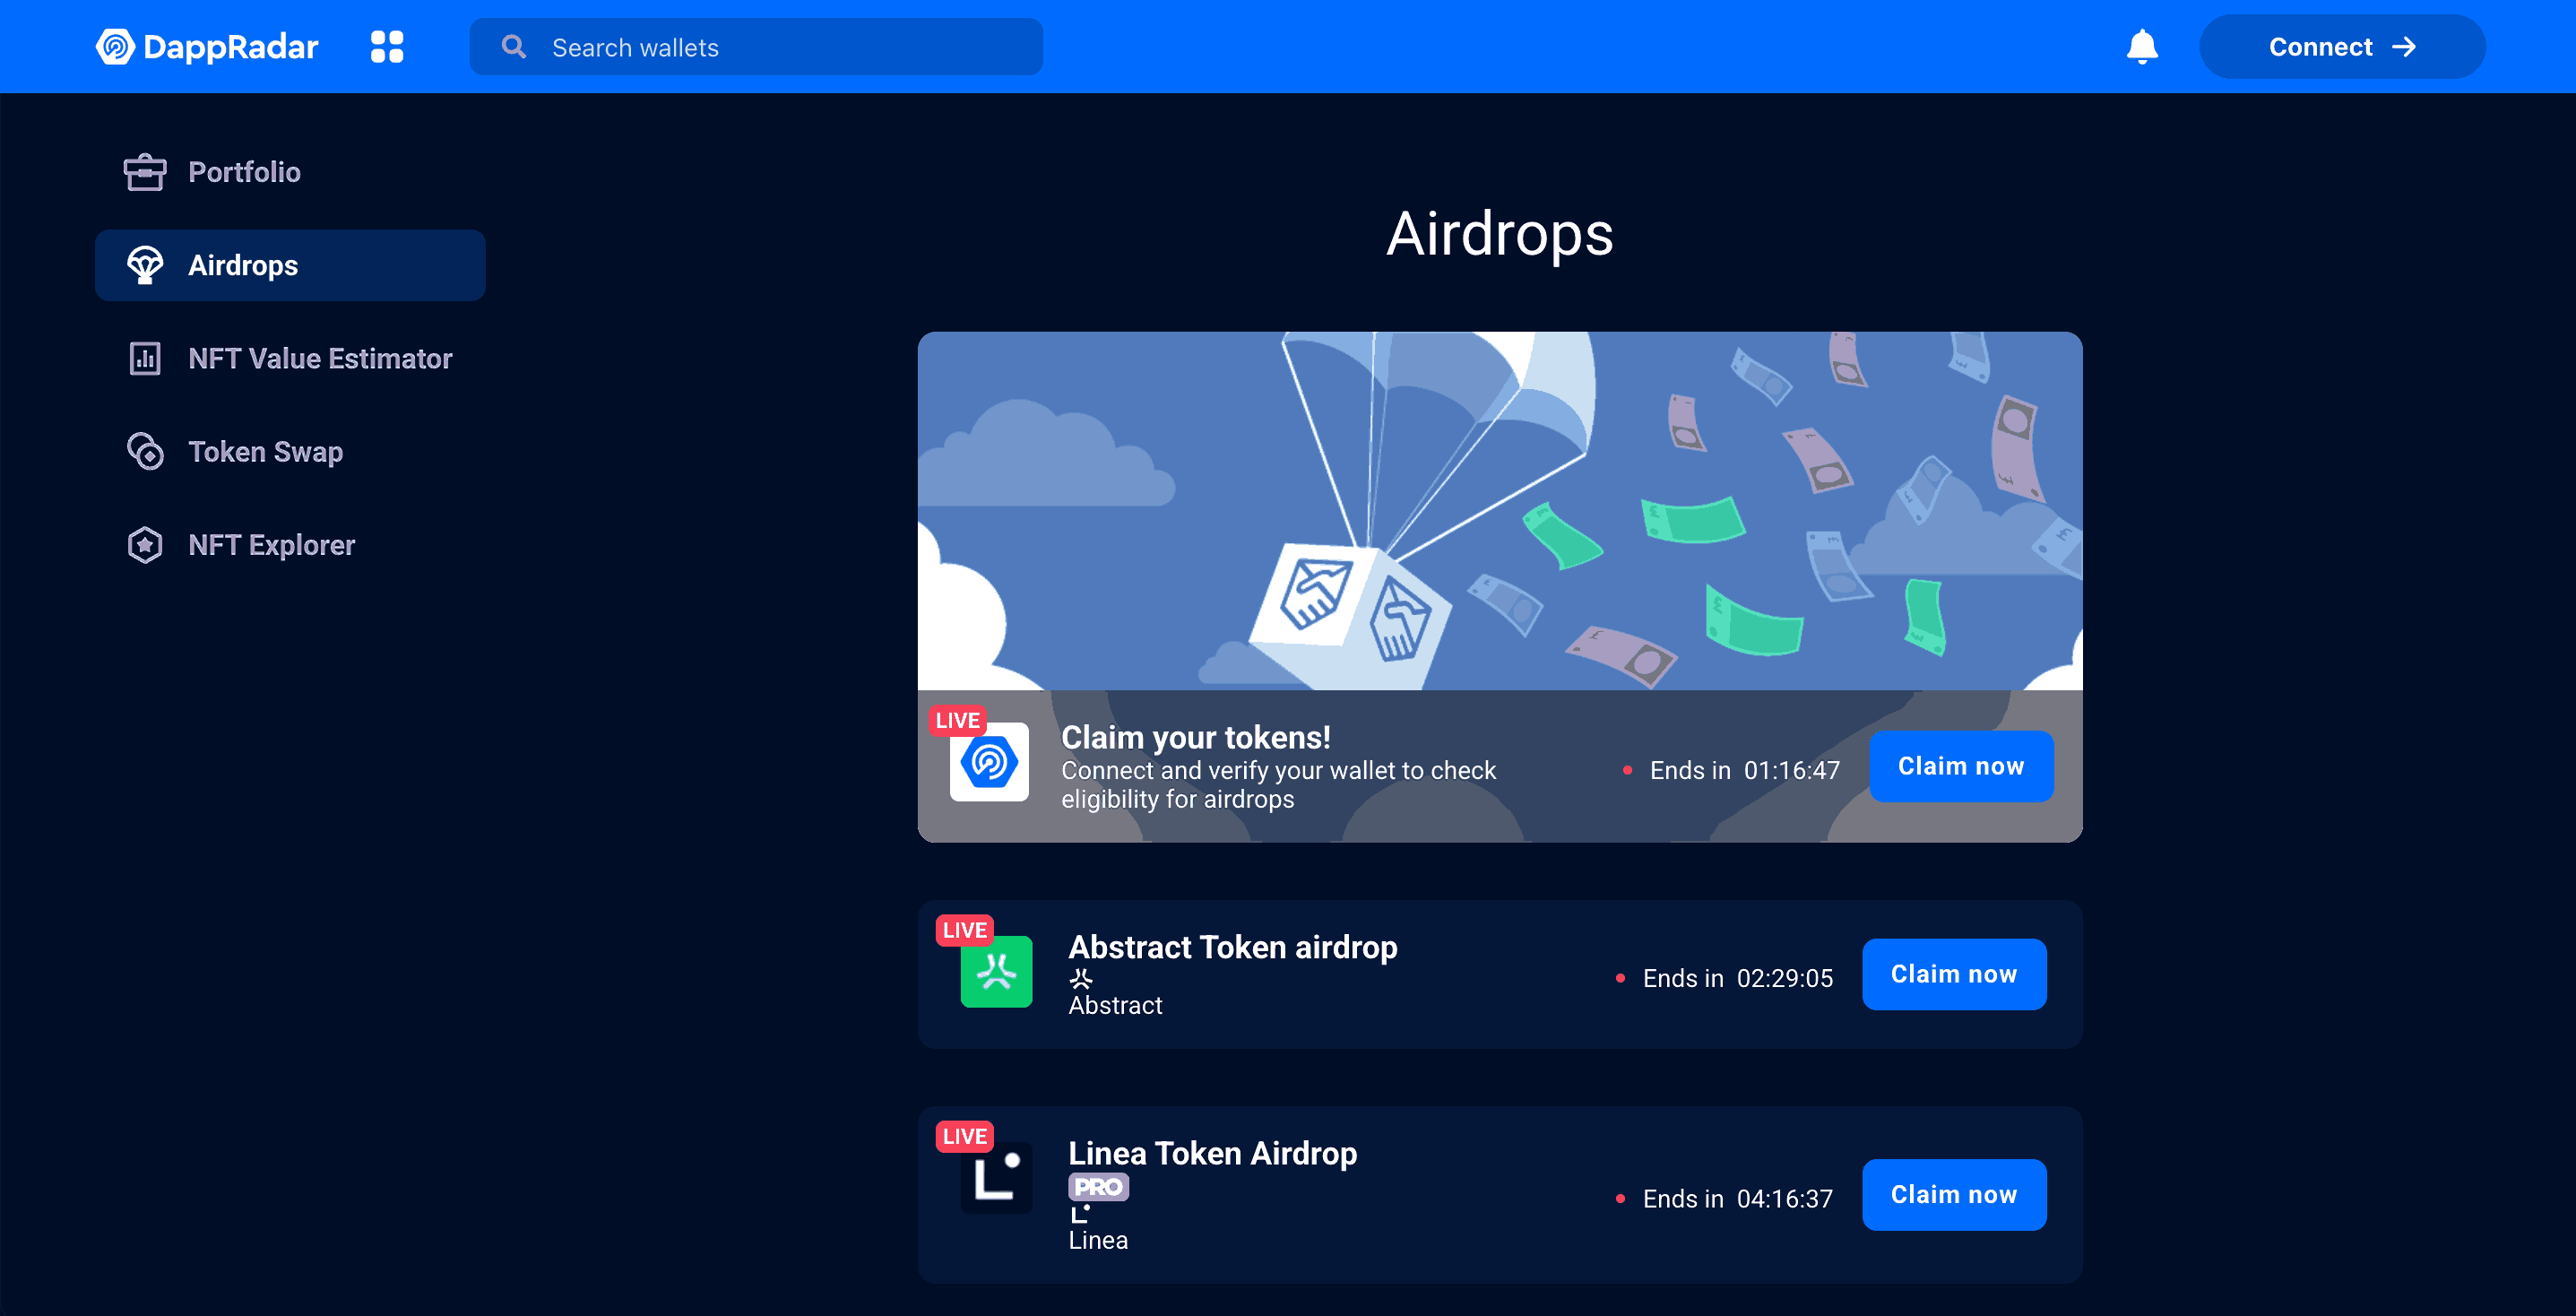Claim the Abstract Token airdrop now

[1954, 974]
